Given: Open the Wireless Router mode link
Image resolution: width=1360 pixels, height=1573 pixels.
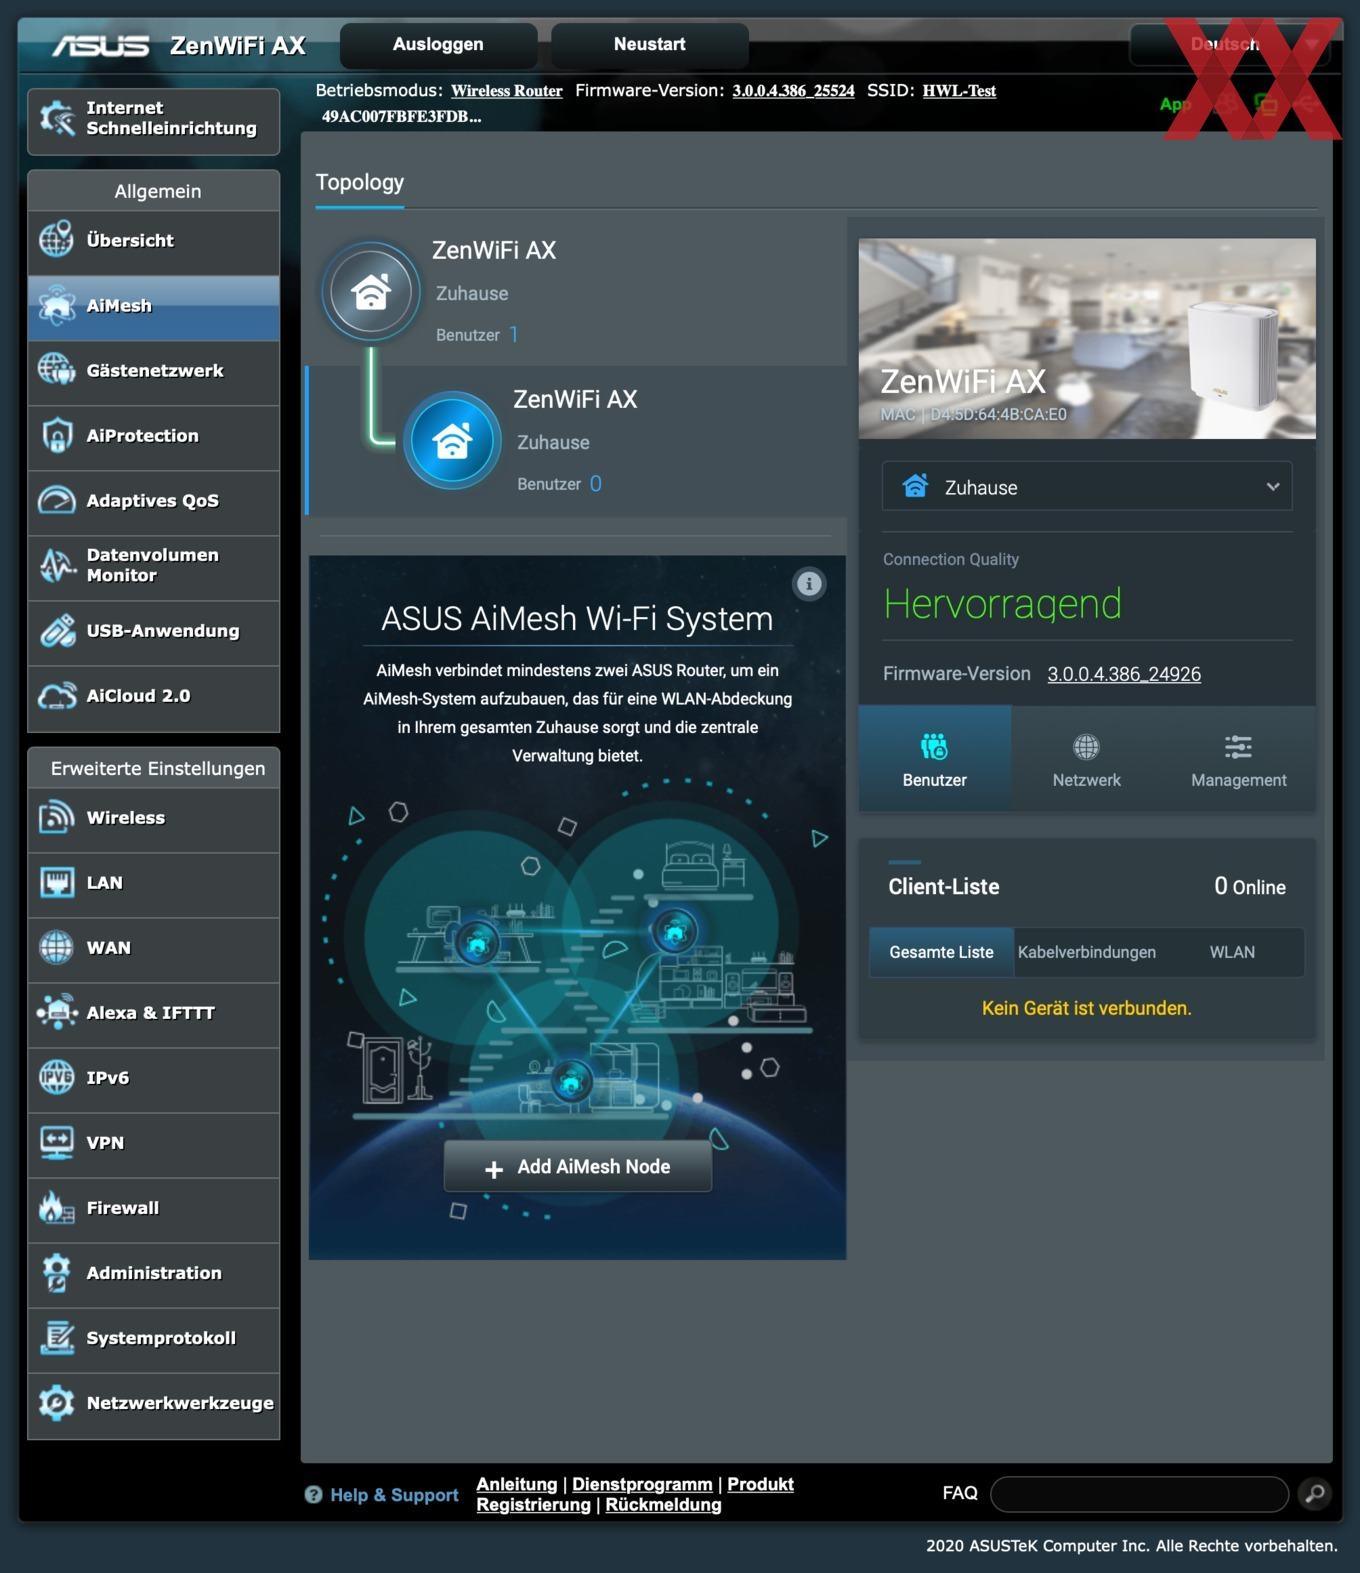Looking at the screenshot, I should click(506, 91).
